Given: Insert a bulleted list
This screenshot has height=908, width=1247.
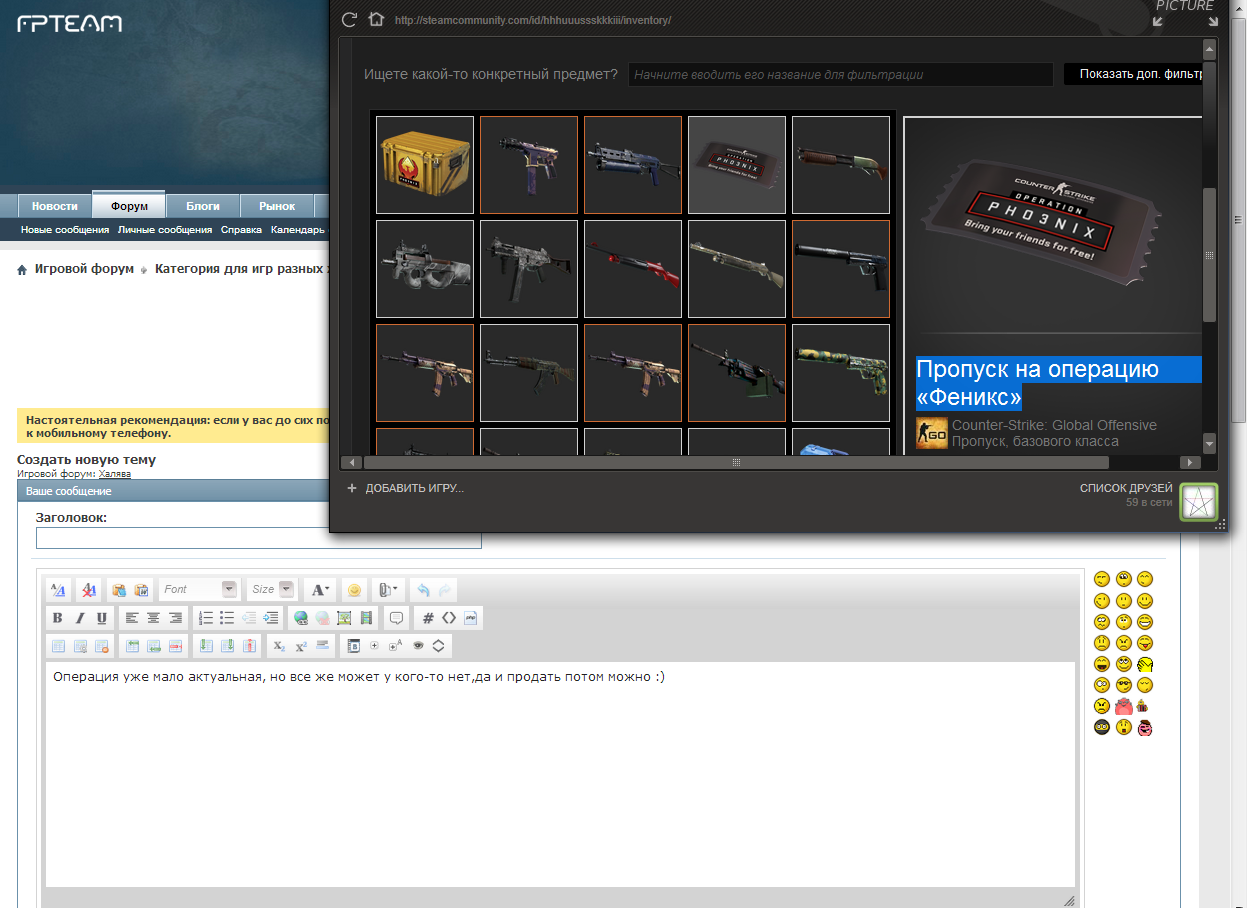Looking at the screenshot, I should tap(227, 618).
